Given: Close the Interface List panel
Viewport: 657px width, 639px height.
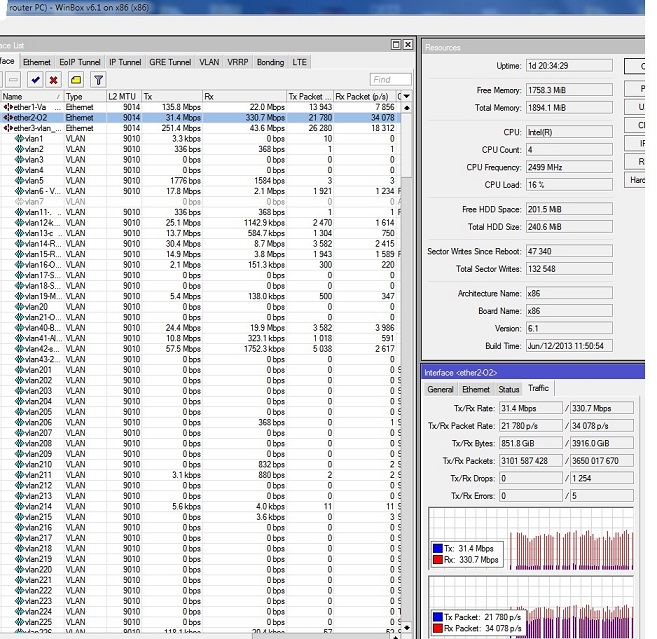Looking at the screenshot, I should (x=408, y=44).
